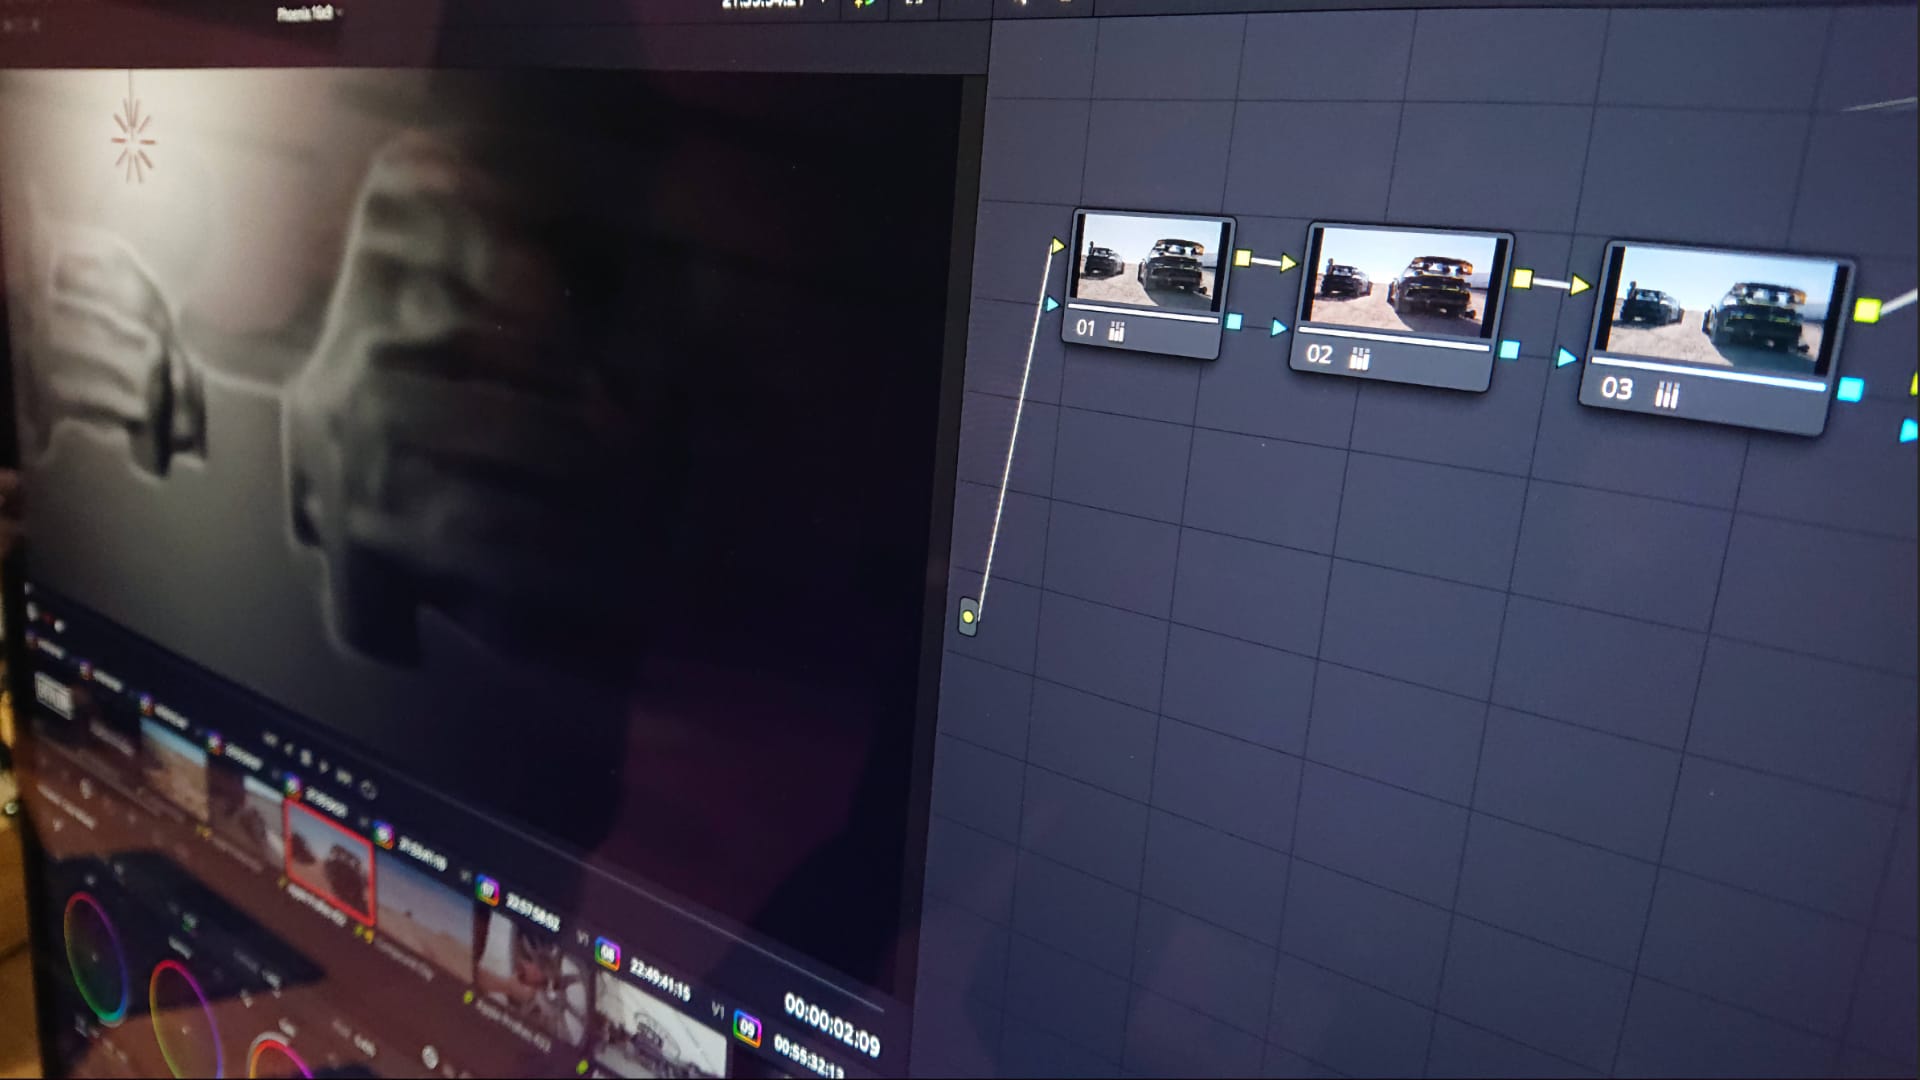This screenshot has height=1080, width=1920.
Task: Select corrector node 01 thumbnail
Action: pyautogui.click(x=1150, y=260)
